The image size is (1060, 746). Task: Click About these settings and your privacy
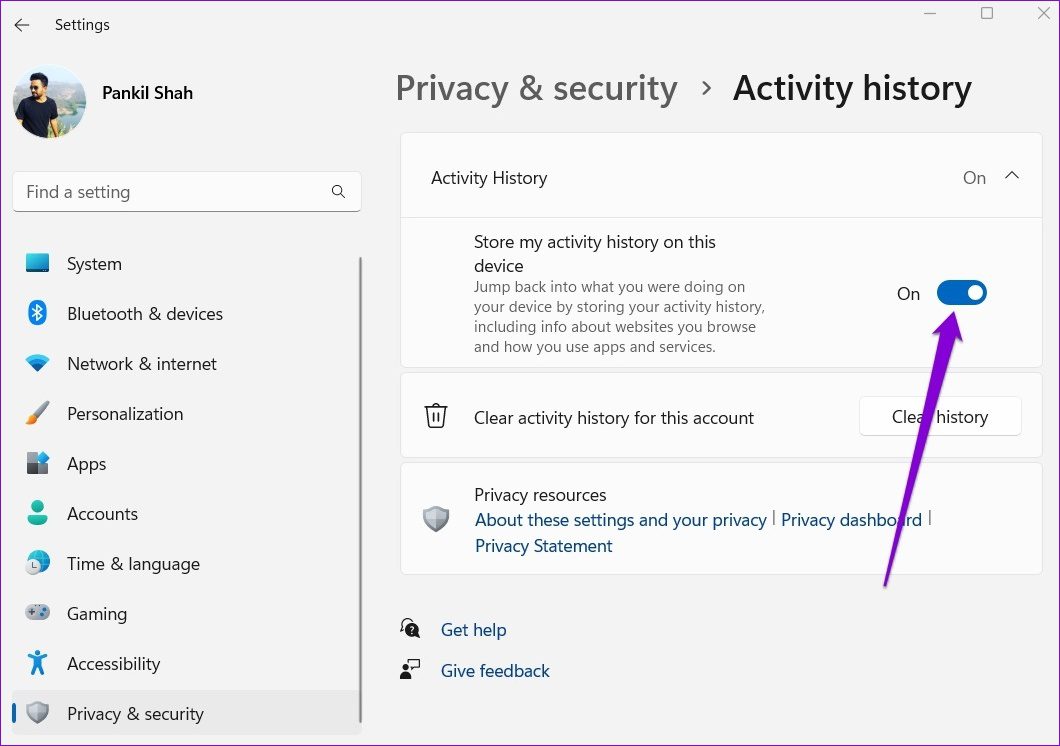tap(620, 520)
